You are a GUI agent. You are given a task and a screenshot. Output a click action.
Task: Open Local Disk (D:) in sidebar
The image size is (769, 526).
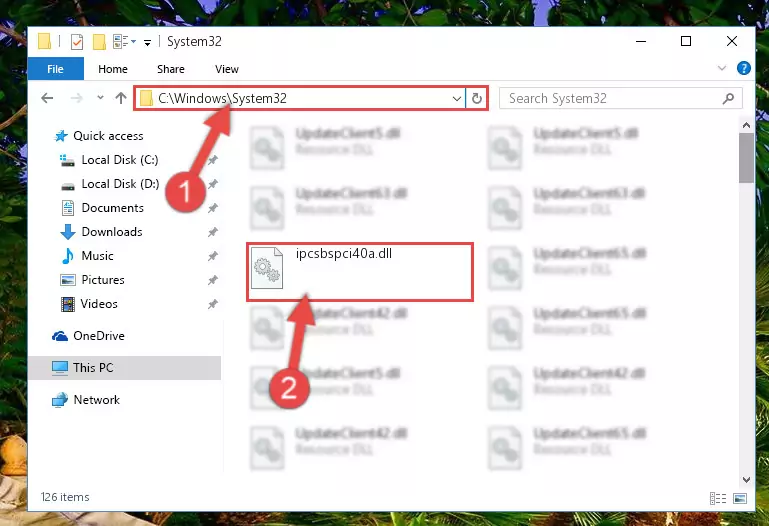click(120, 184)
